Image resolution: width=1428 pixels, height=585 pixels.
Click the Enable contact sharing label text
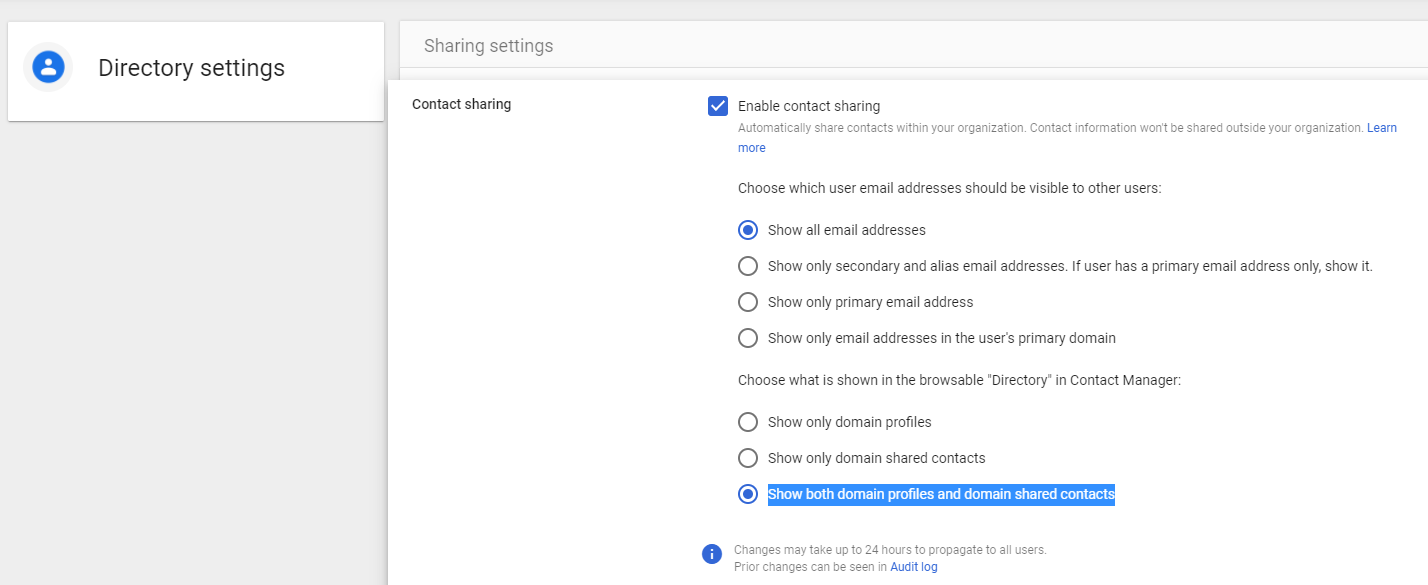[809, 106]
